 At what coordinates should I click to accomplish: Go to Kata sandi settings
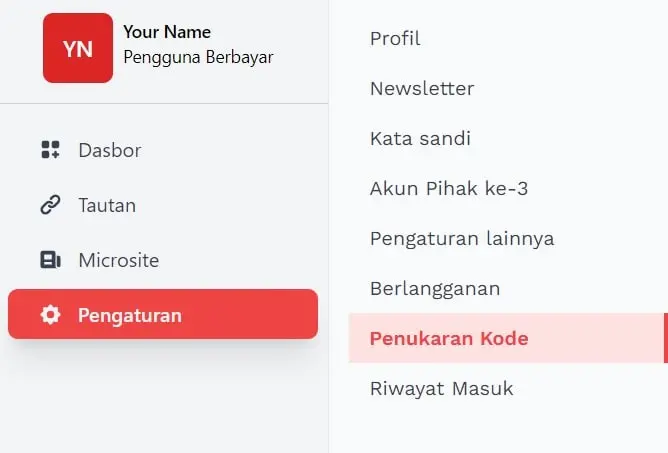pos(420,139)
